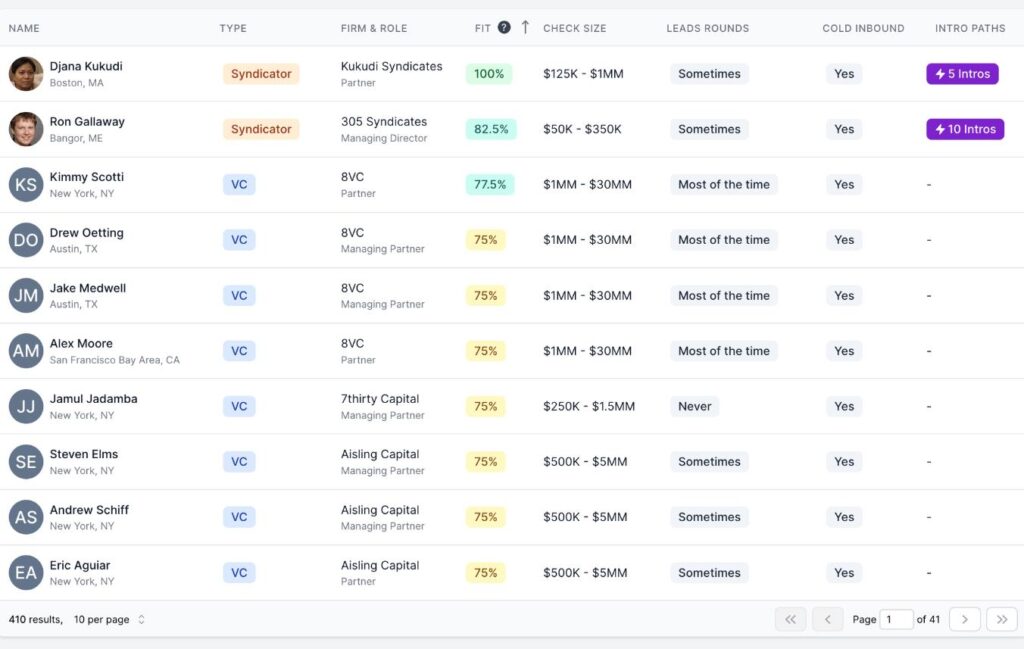Click the stepper beside 10 per page
The image size is (1024, 649).
click(x=139, y=619)
